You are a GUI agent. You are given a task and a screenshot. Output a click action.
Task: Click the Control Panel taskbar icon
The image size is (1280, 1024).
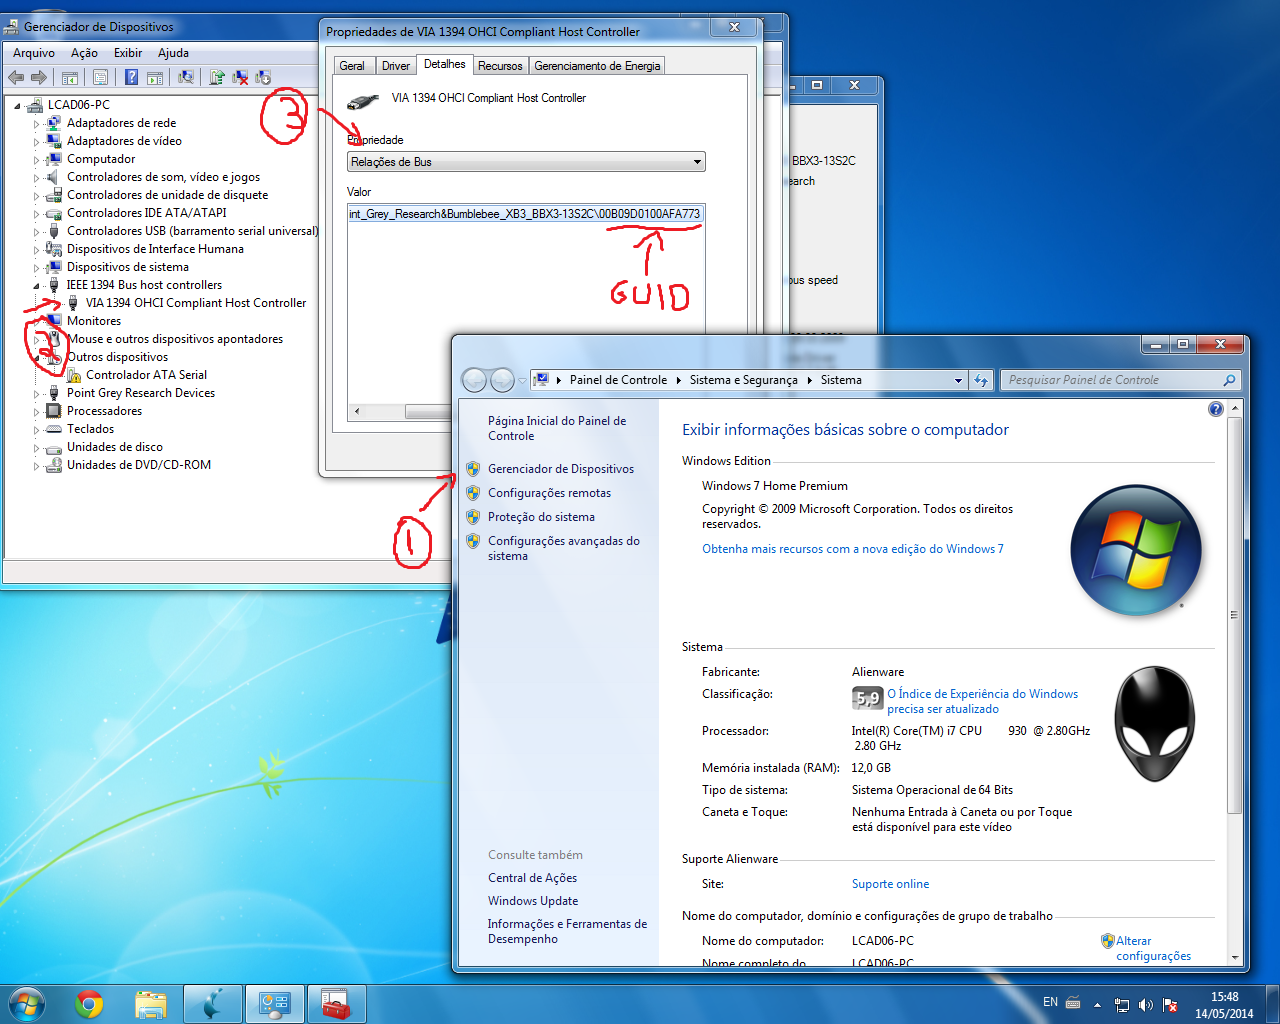[x=274, y=1004]
